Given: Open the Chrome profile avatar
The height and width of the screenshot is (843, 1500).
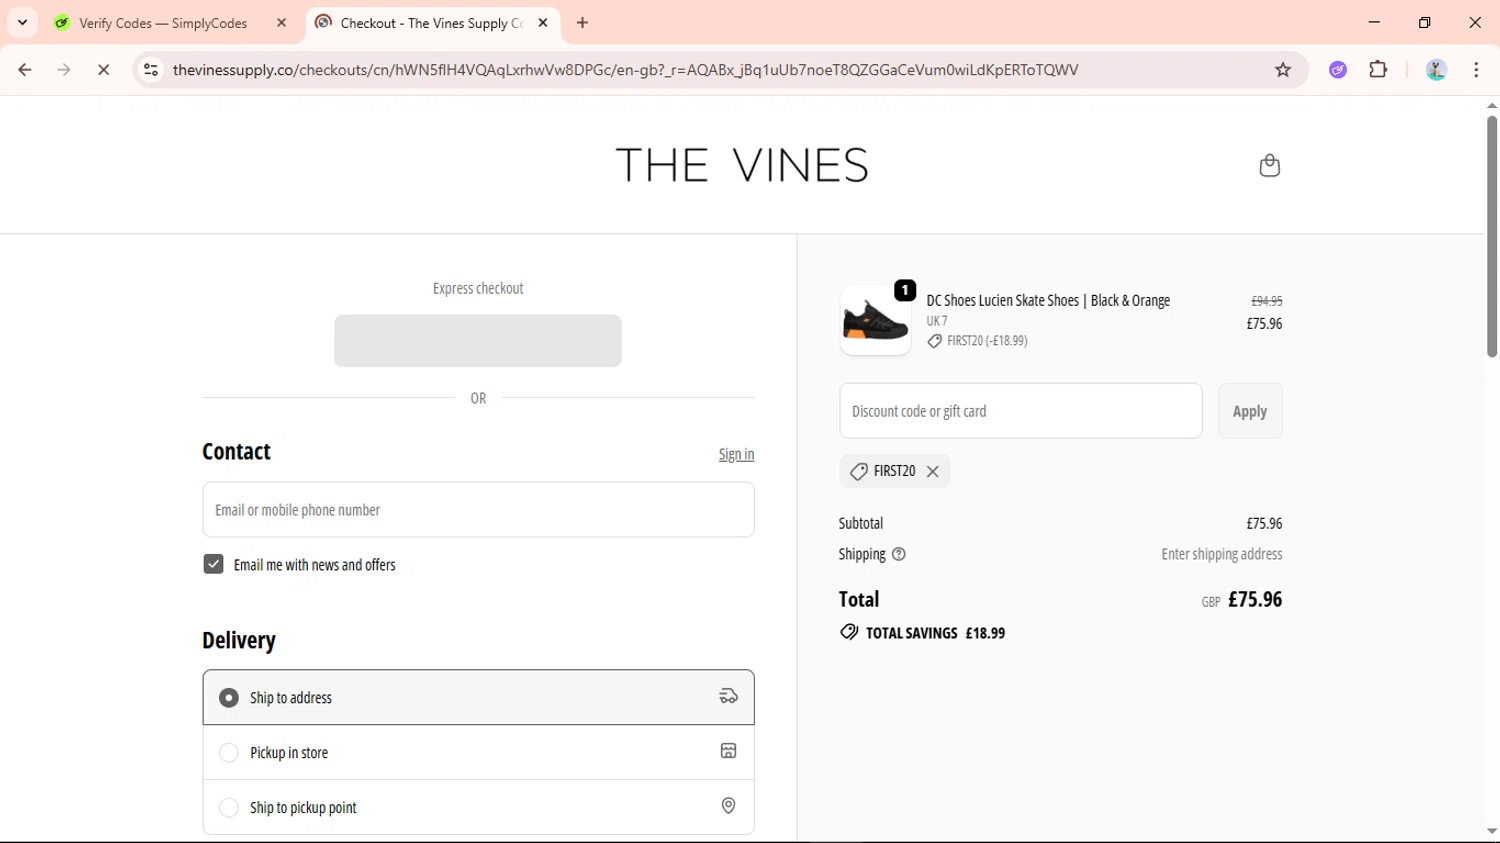Looking at the screenshot, I should (1436, 70).
